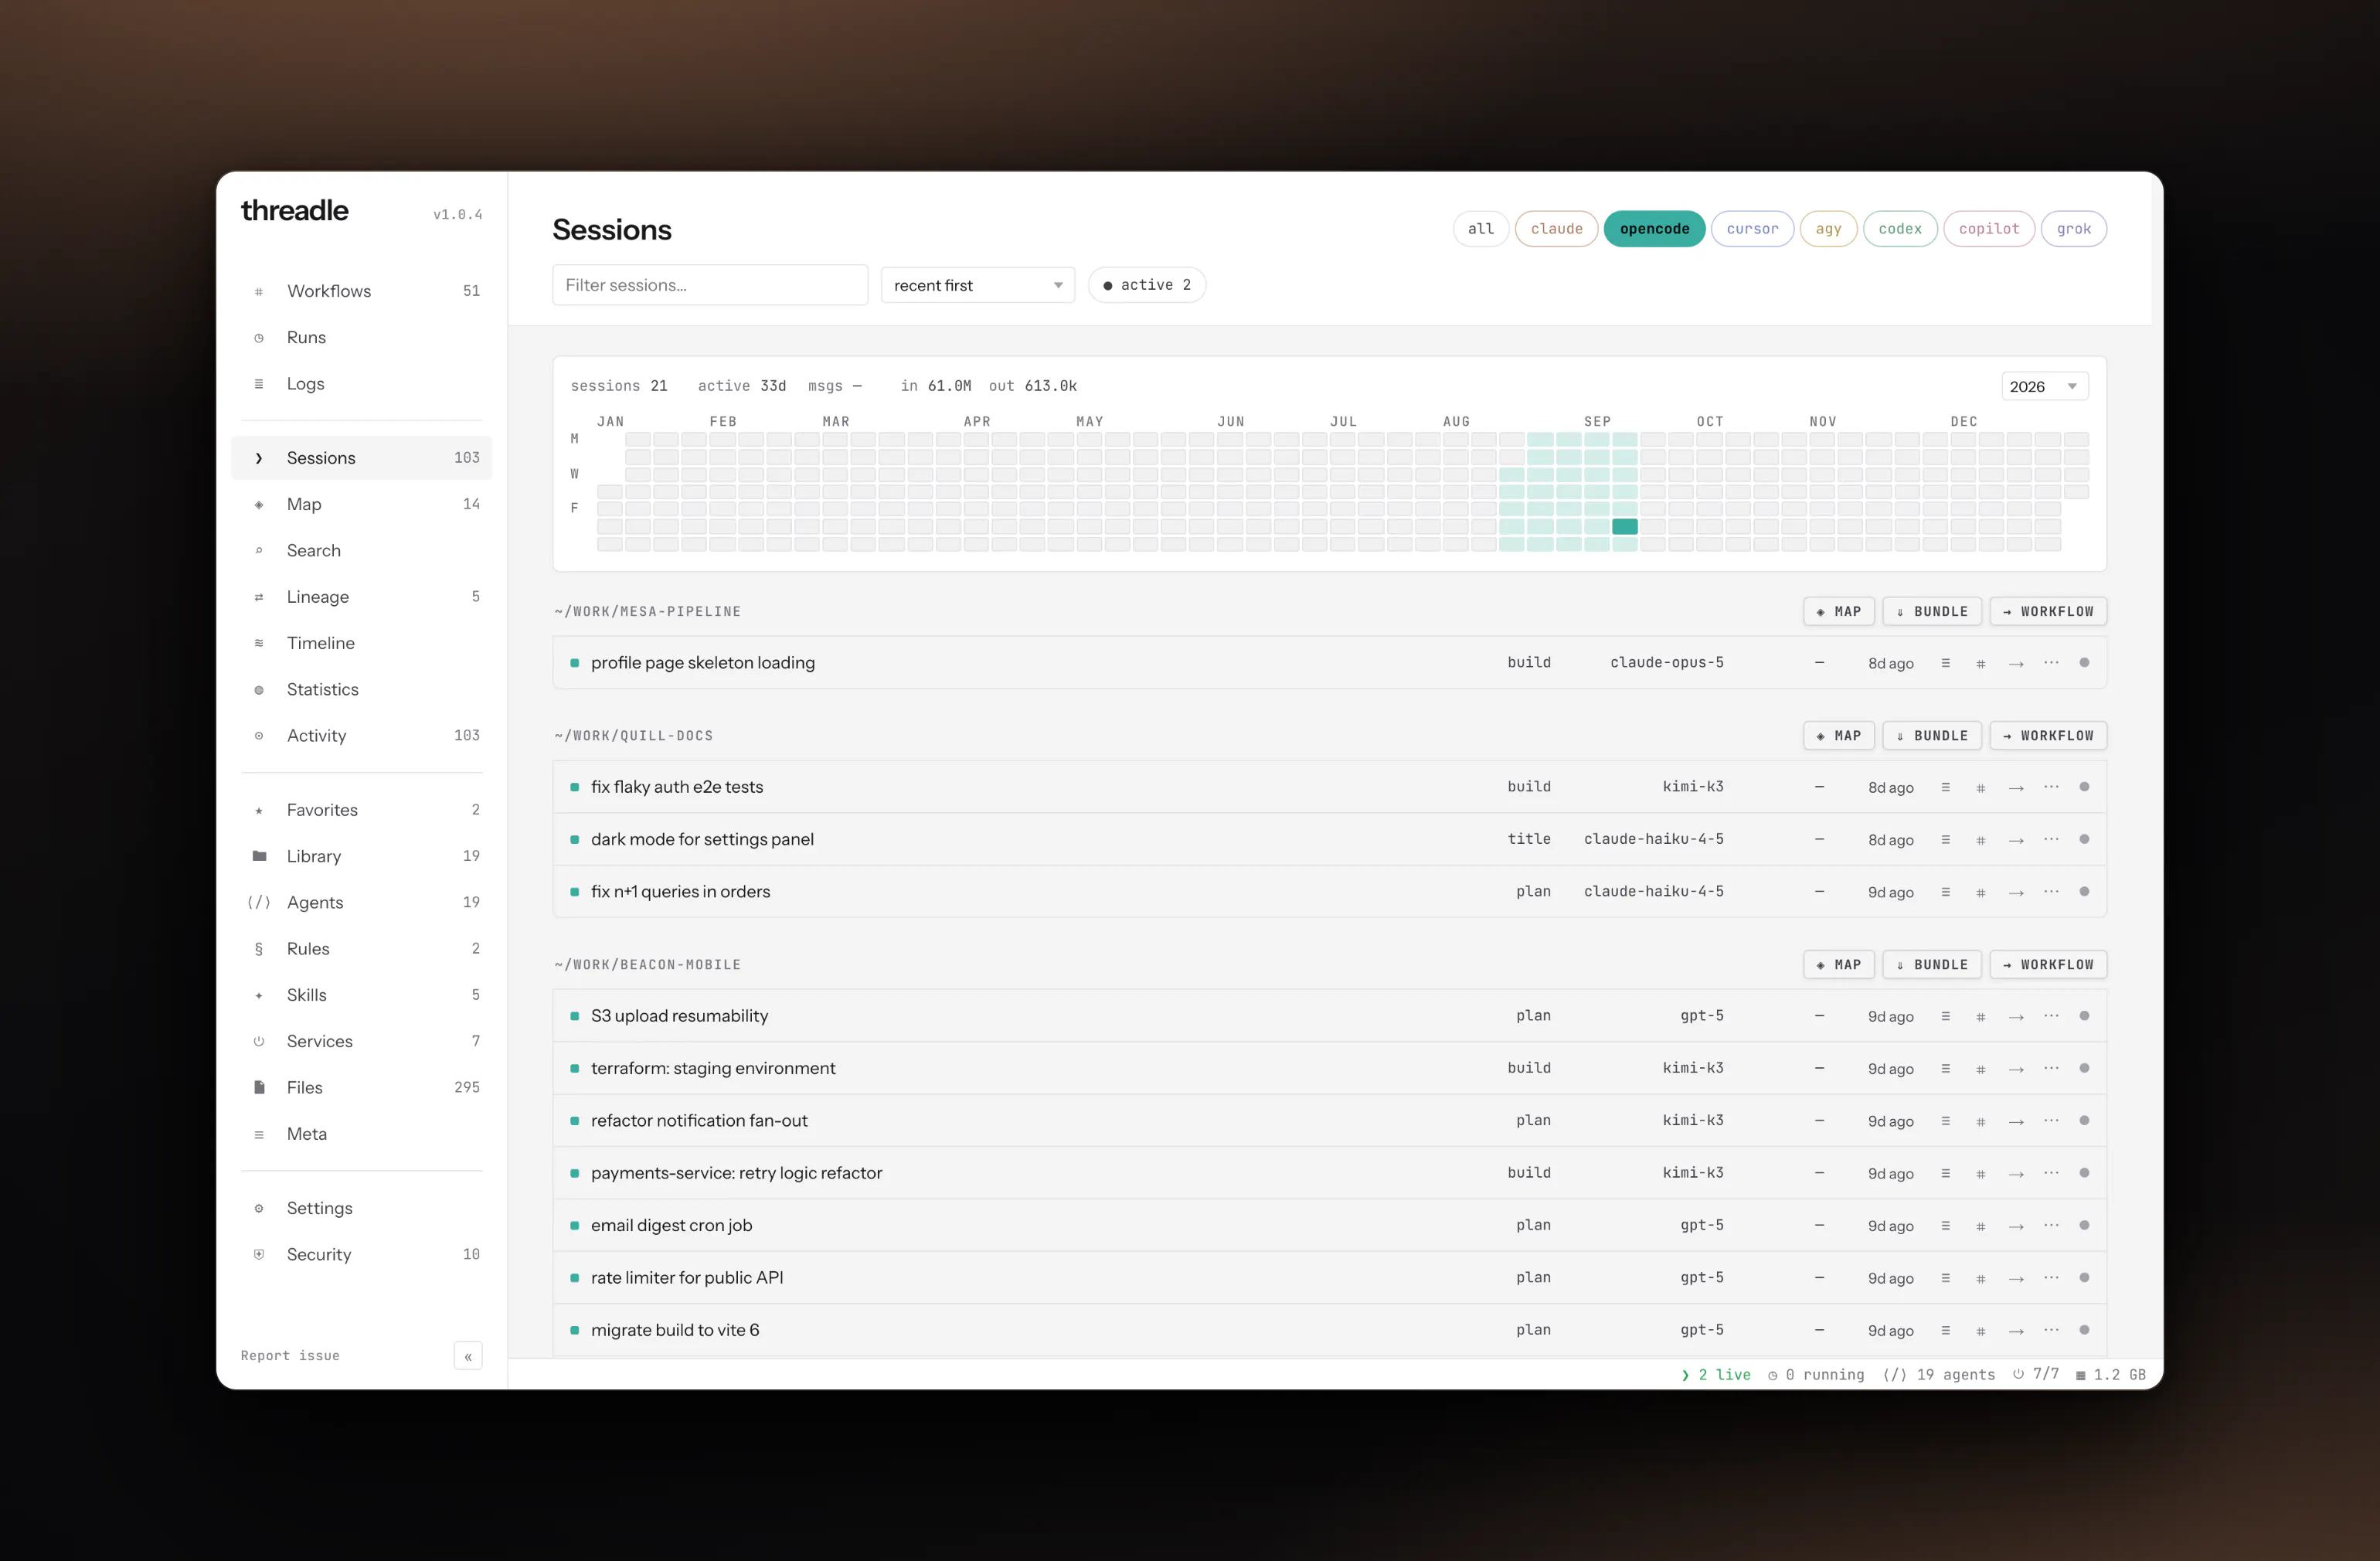Open list view icon for profile page skeleton loading
The image size is (2380, 1561).
point(1945,663)
